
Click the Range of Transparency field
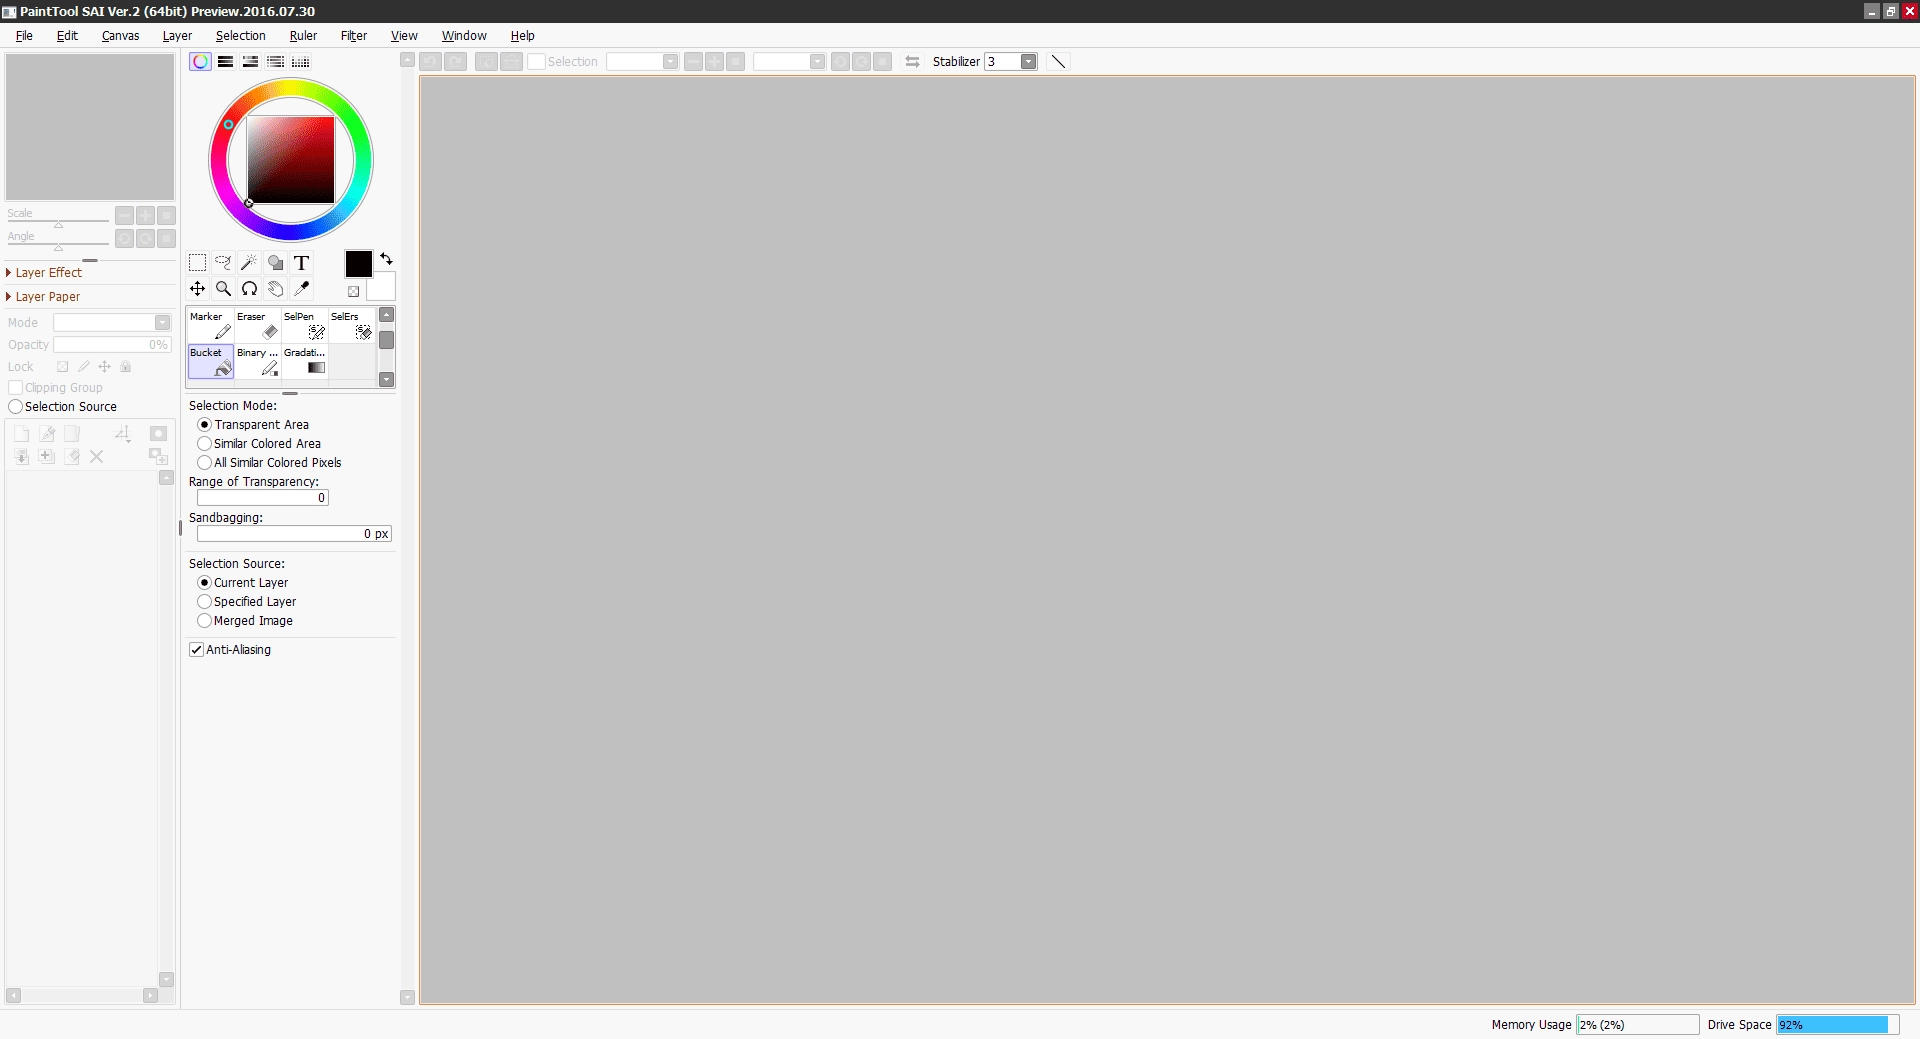262,498
